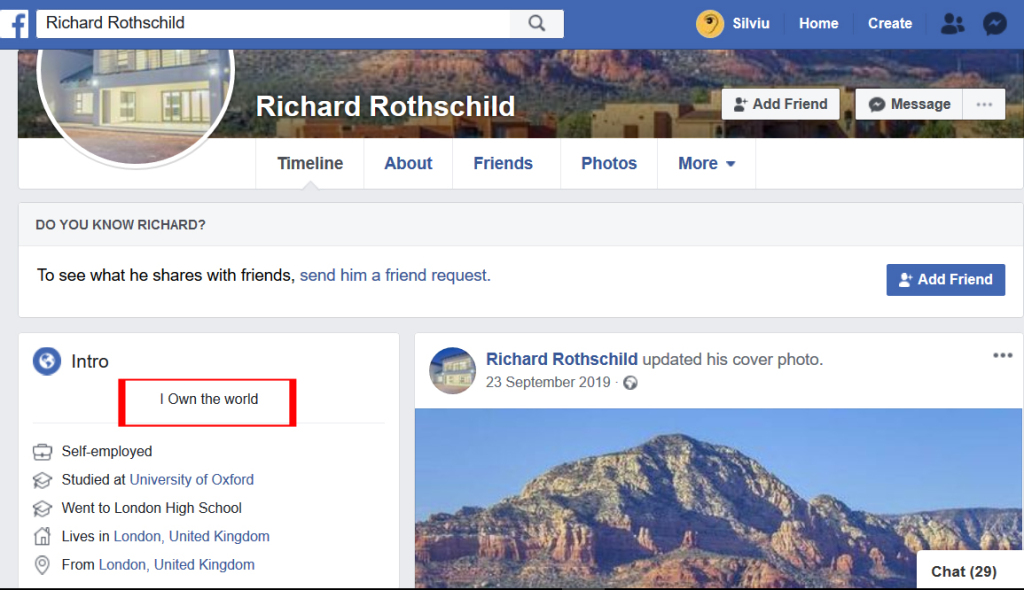Click Richard Rothschild name in the post header
Screen dimensions: 1024x590
tap(562, 359)
